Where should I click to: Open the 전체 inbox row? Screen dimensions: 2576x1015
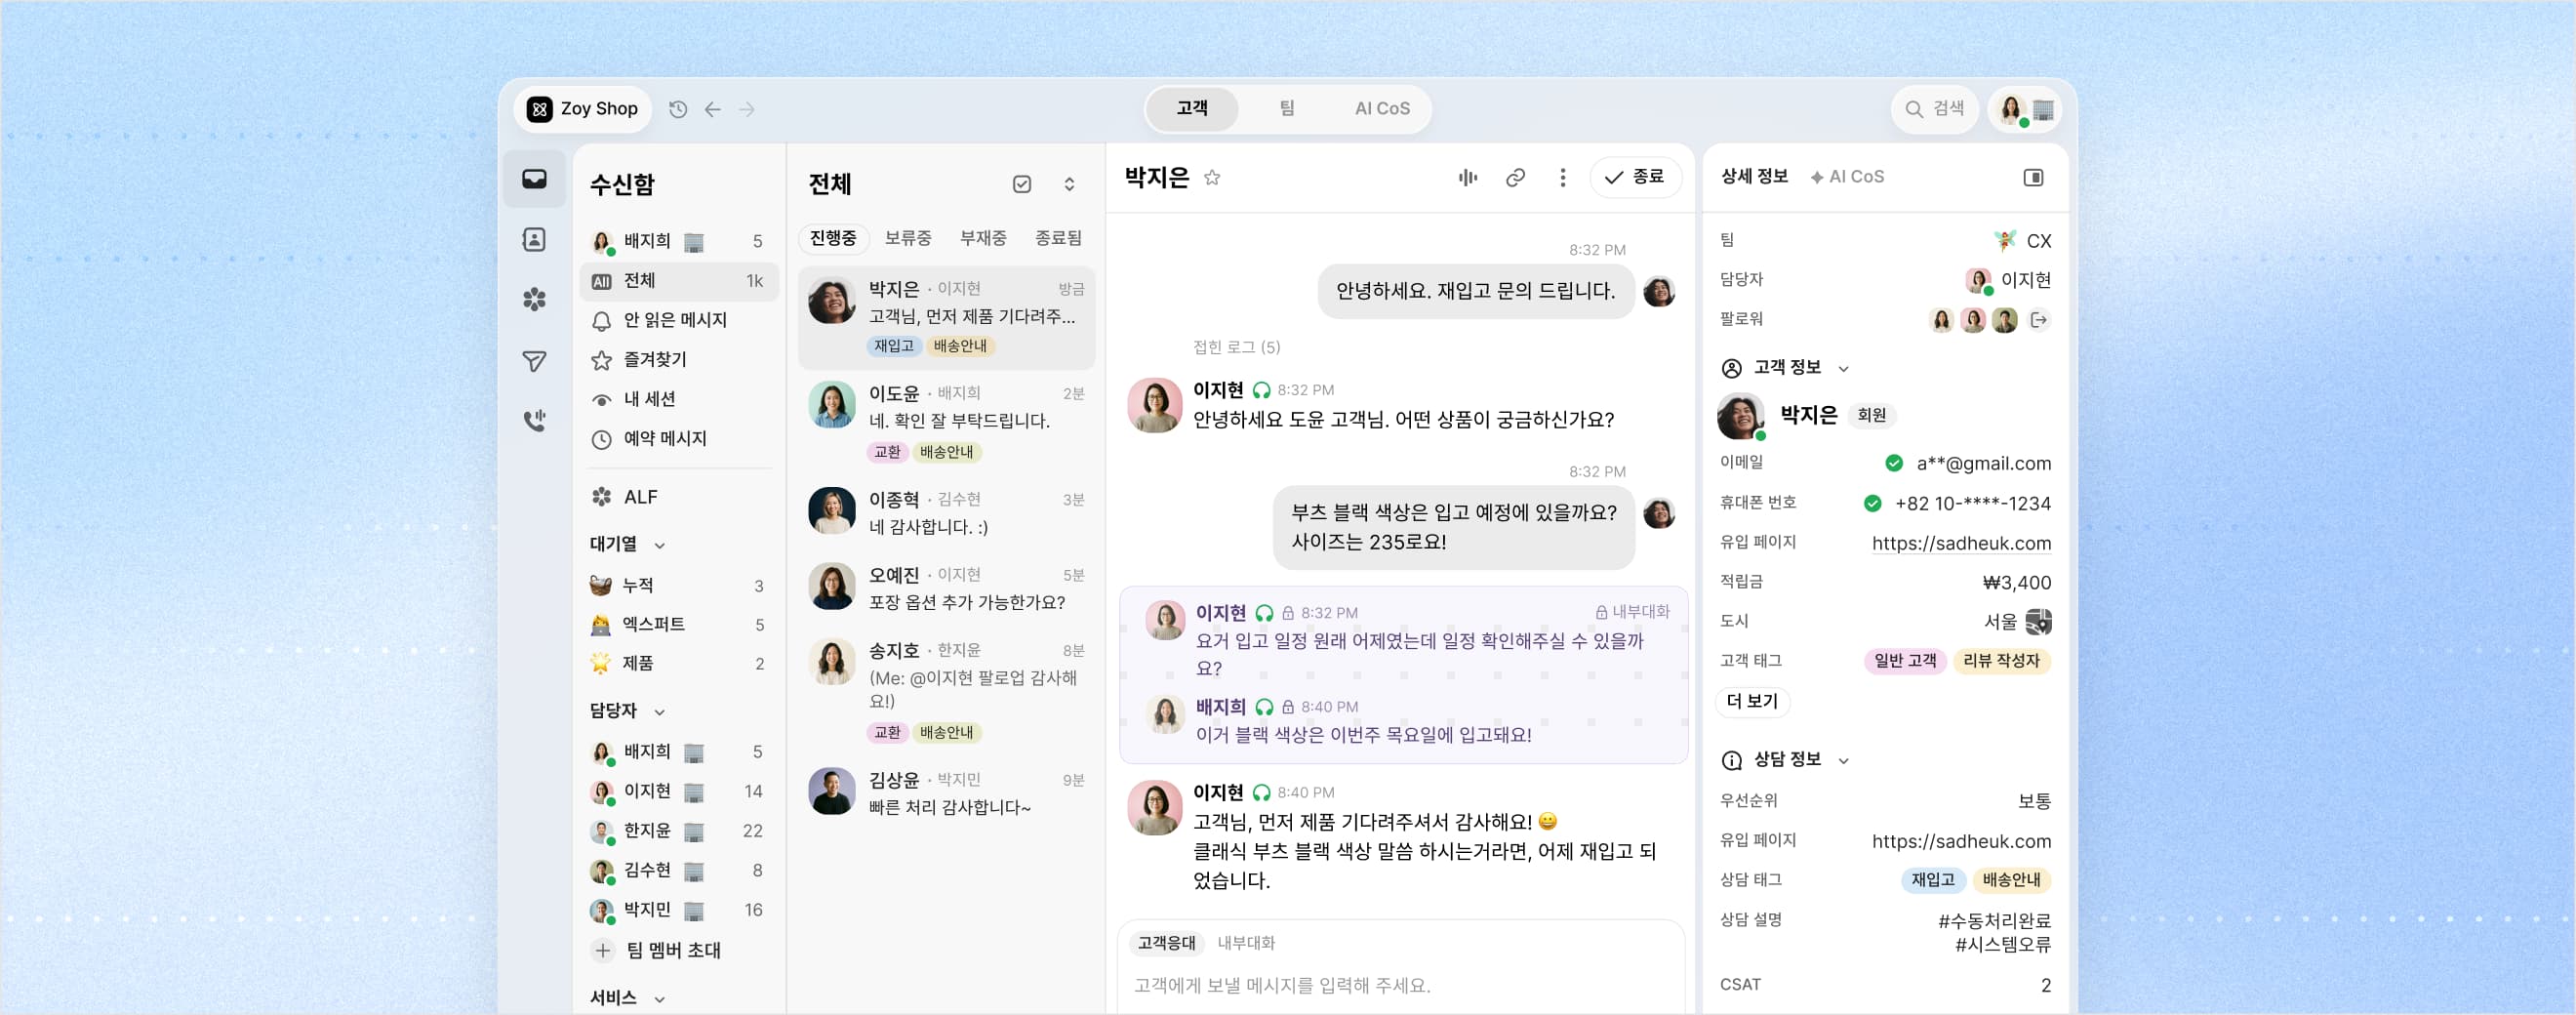pyautogui.click(x=679, y=281)
